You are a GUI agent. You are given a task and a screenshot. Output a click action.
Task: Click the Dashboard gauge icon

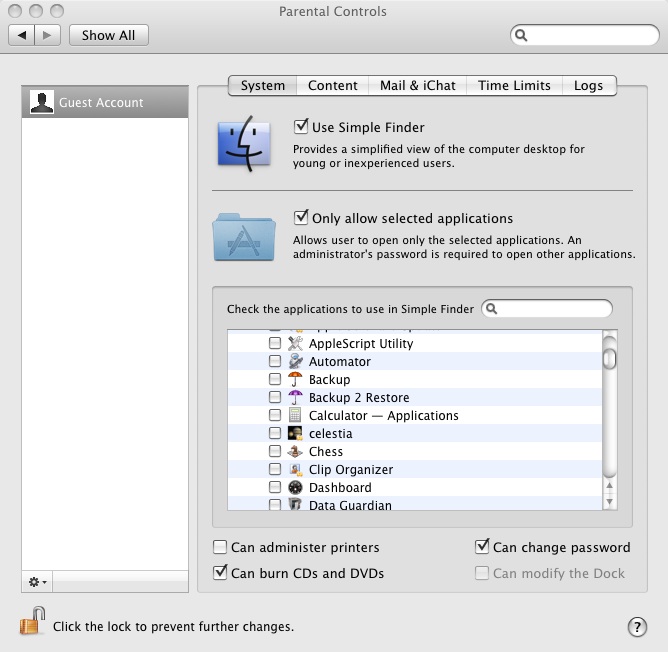click(295, 487)
